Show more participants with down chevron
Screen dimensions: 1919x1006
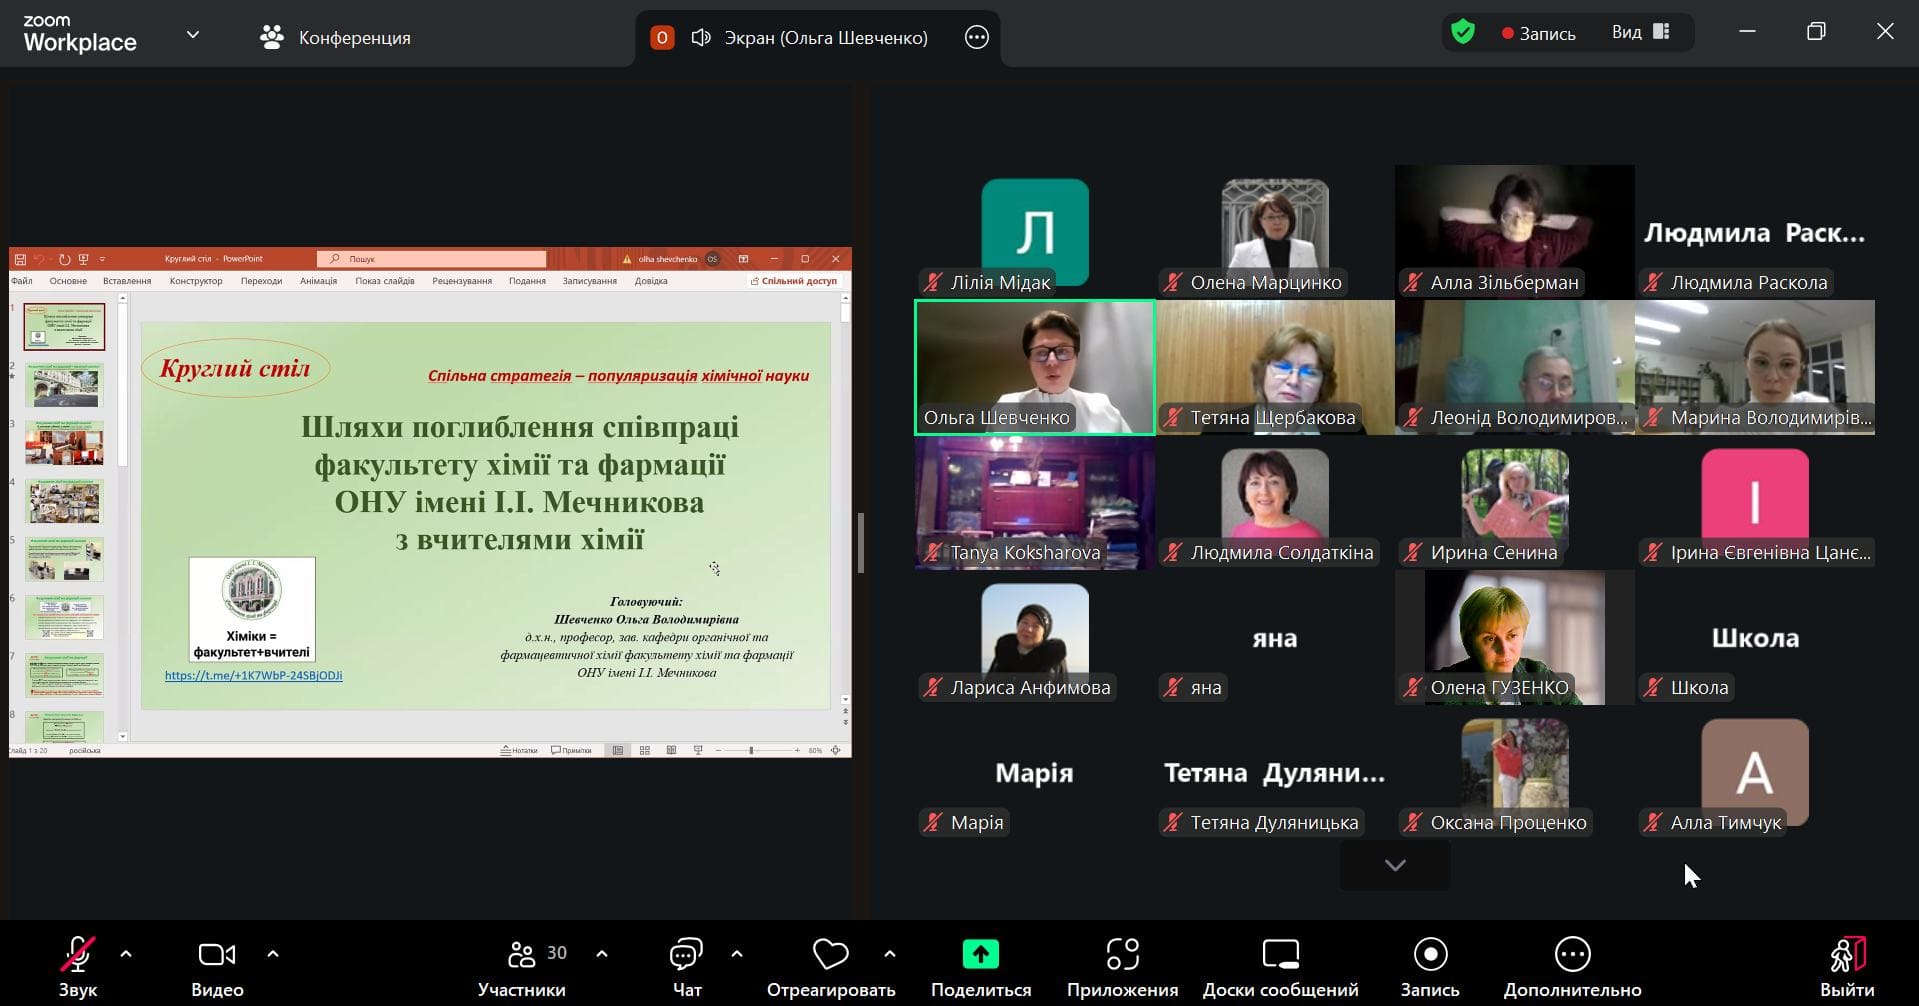click(1395, 865)
